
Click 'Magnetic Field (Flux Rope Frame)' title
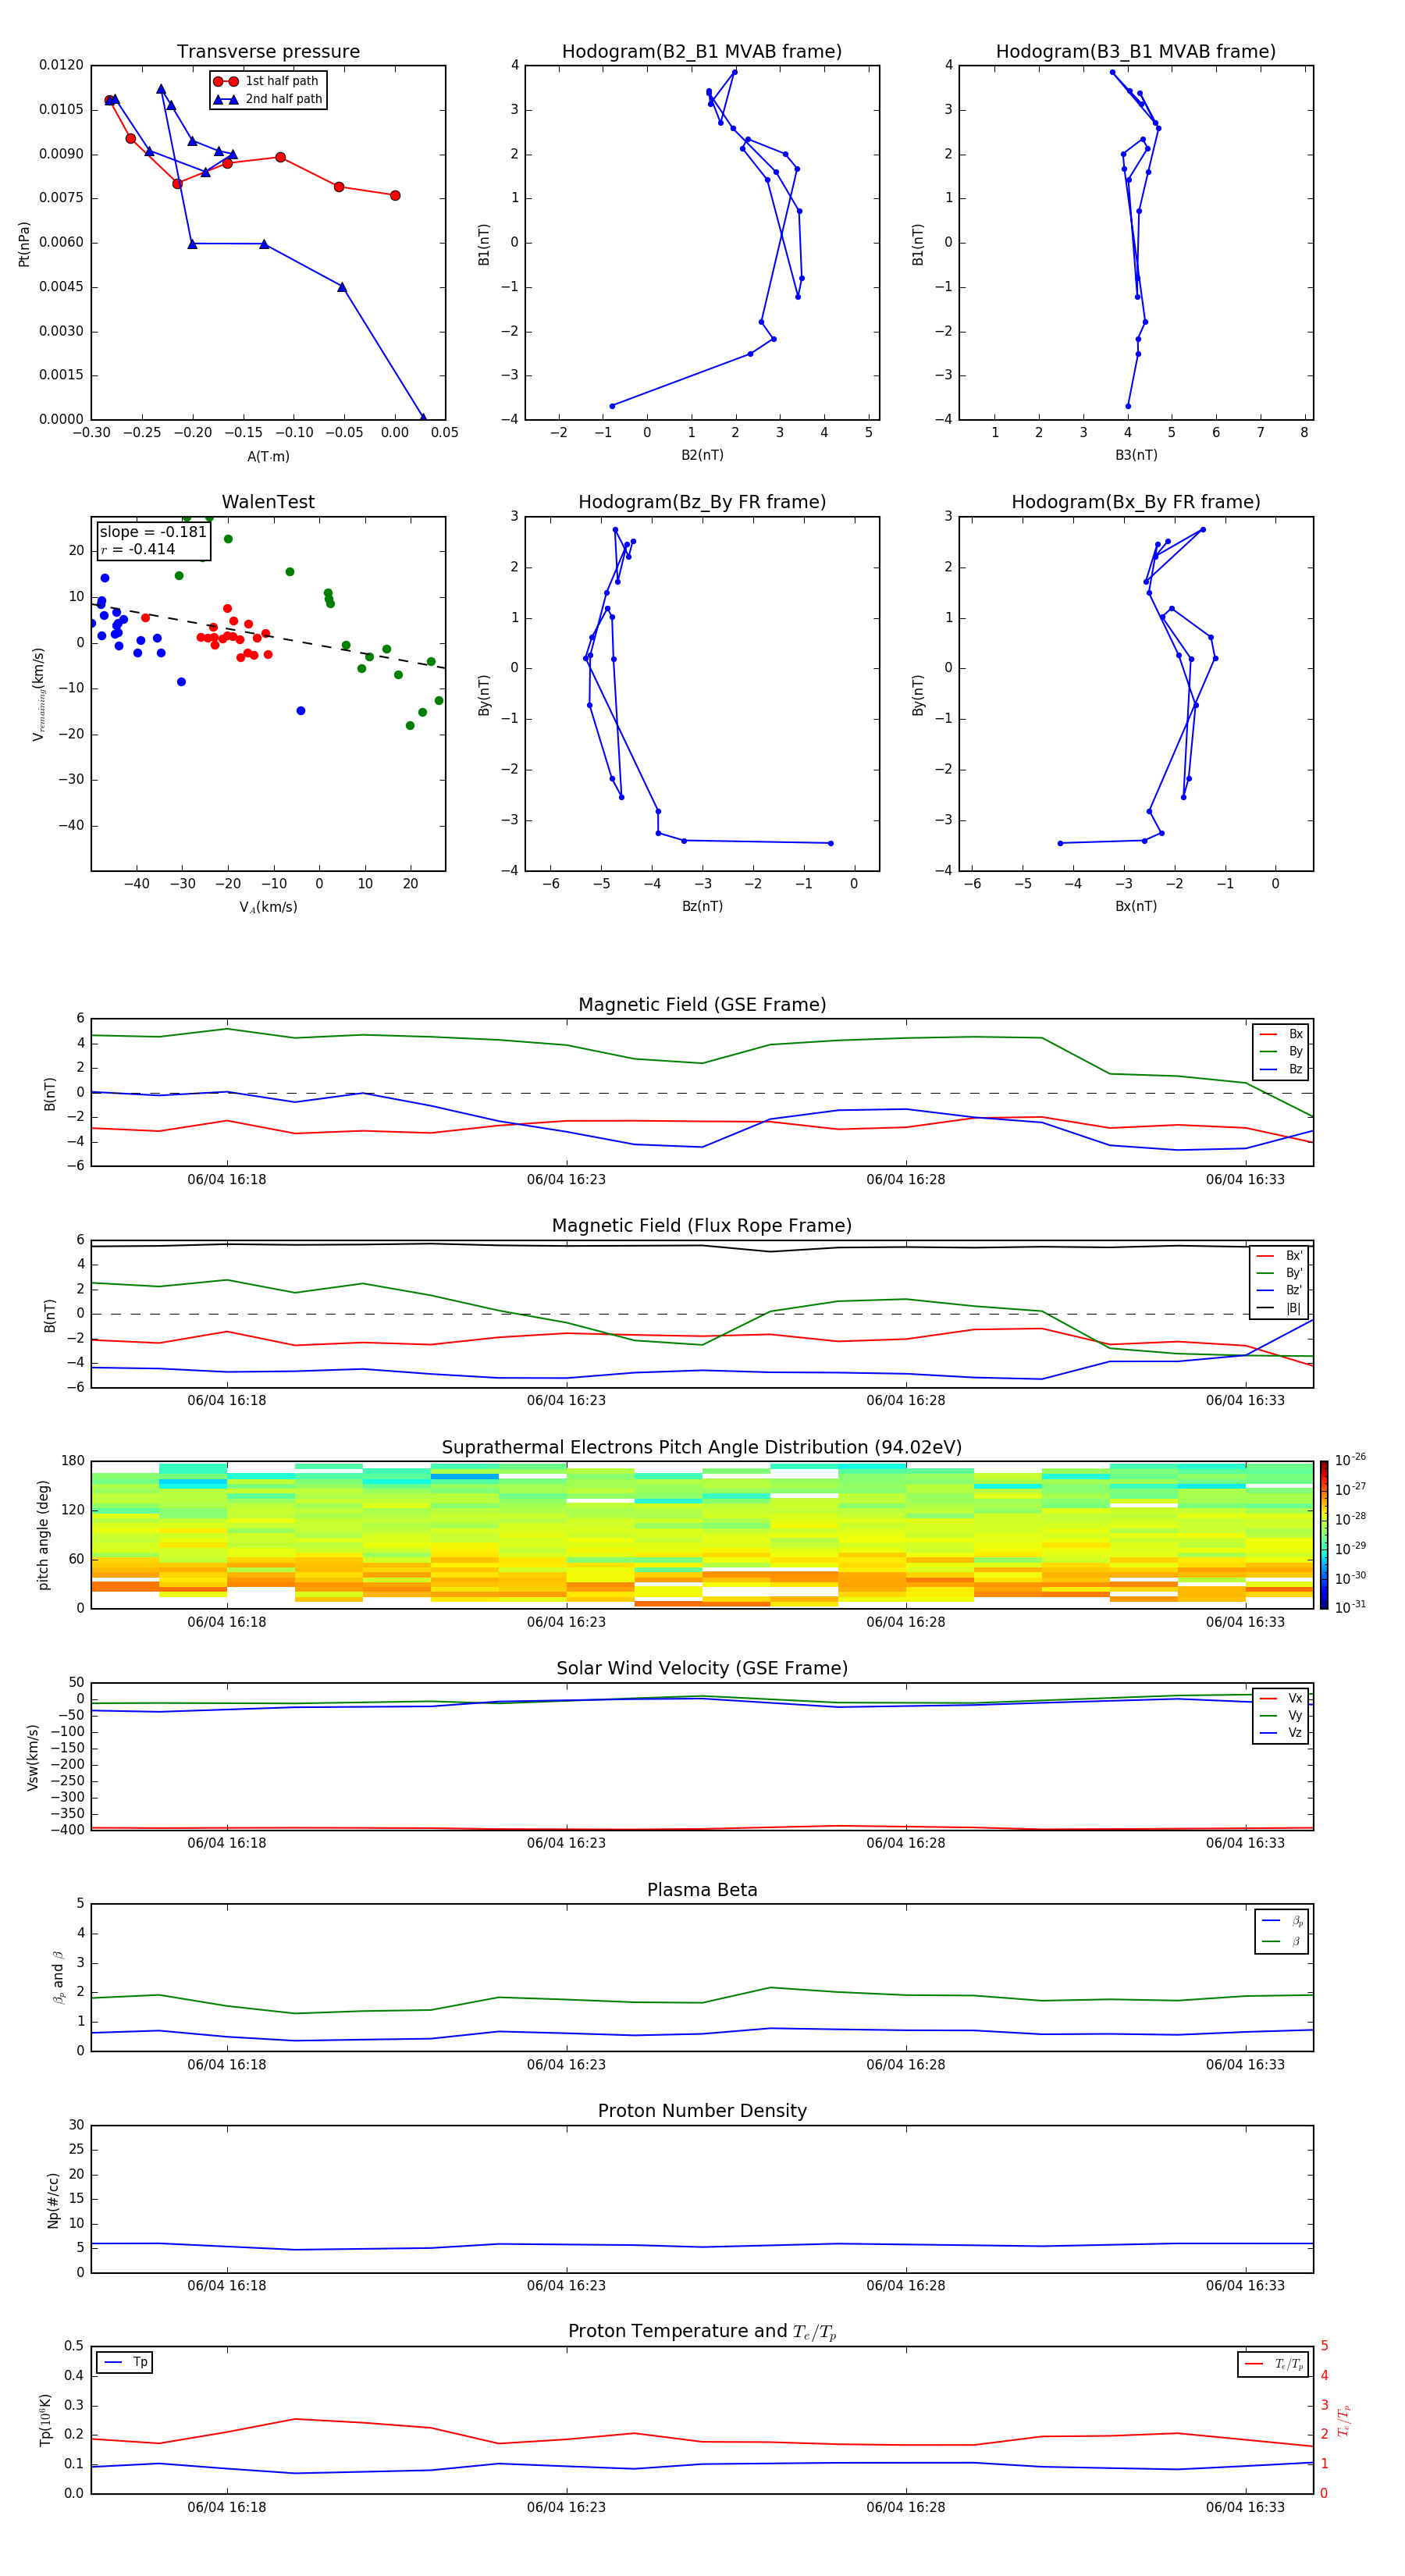(x=702, y=1226)
